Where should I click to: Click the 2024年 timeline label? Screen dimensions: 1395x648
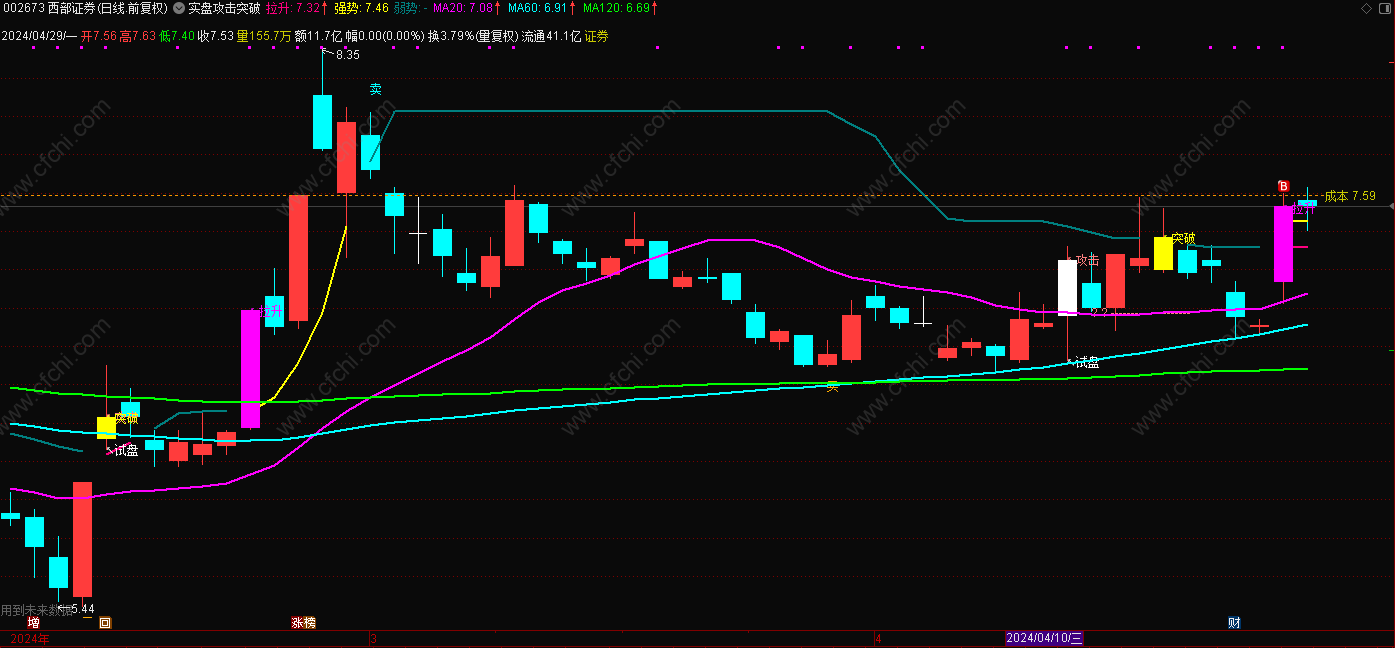[x=28, y=638]
